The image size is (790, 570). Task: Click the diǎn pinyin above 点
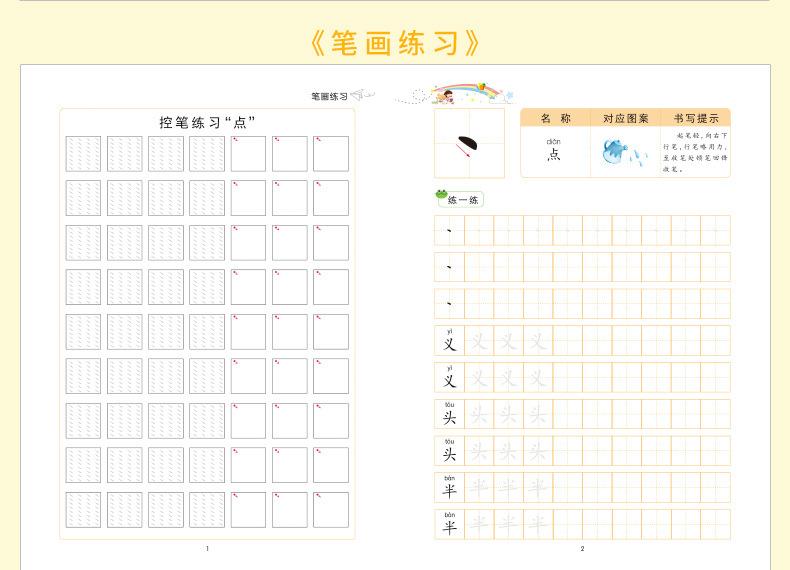click(x=554, y=141)
